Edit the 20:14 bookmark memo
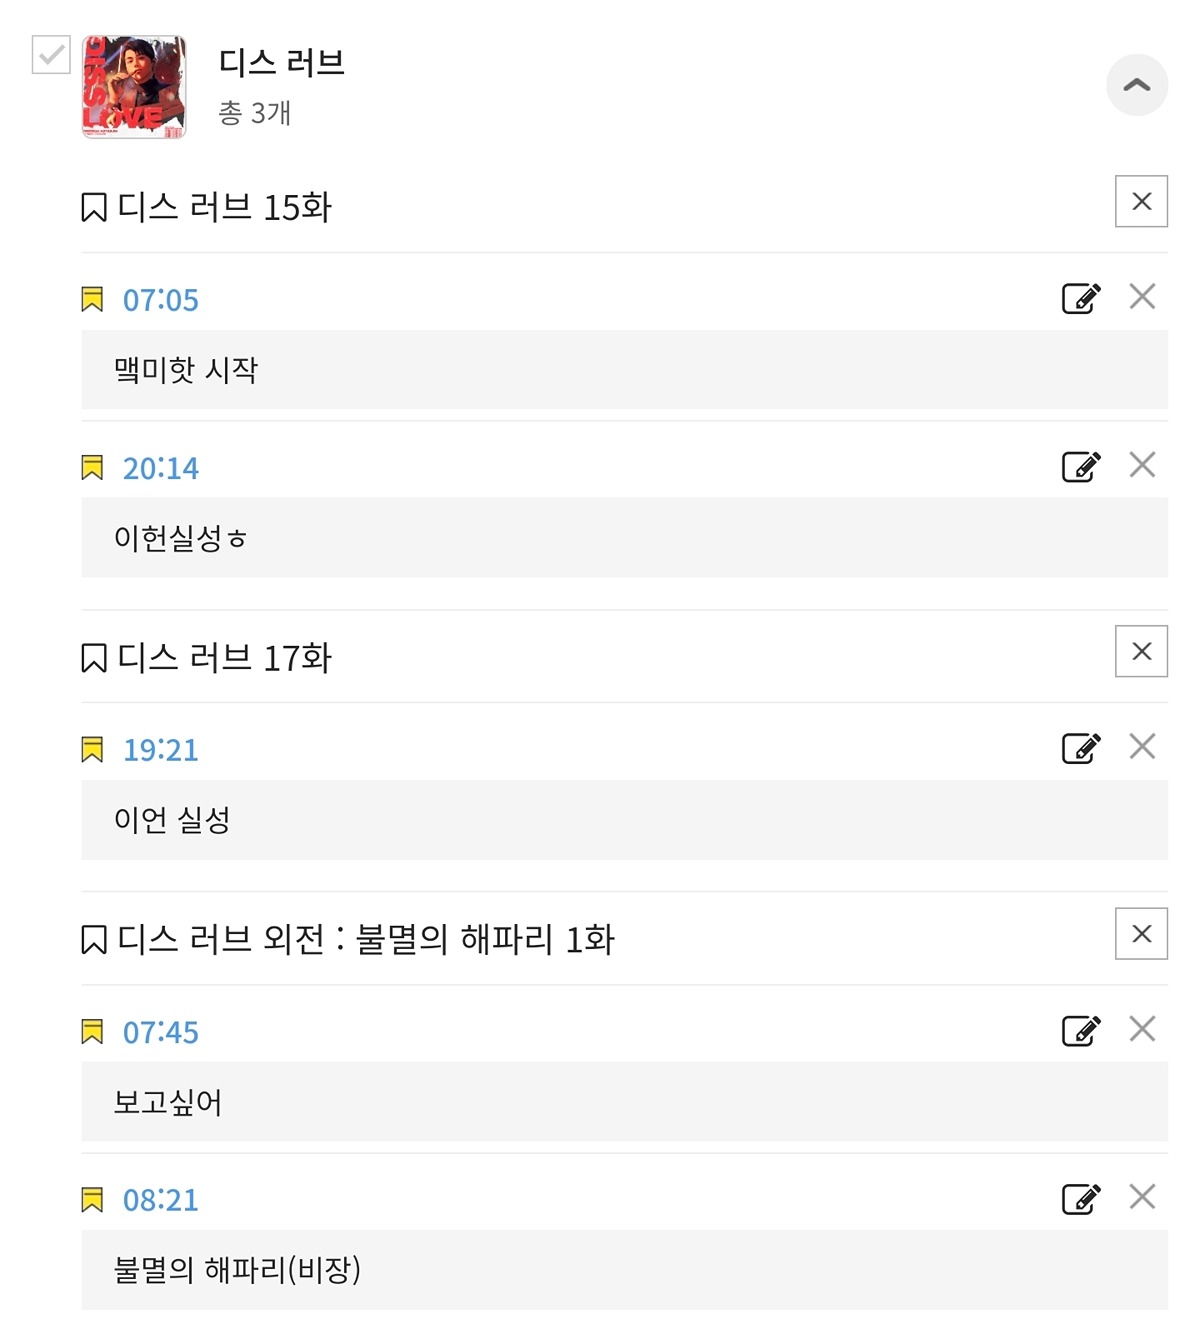1200x1339 pixels. pyautogui.click(x=1081, y=466)
